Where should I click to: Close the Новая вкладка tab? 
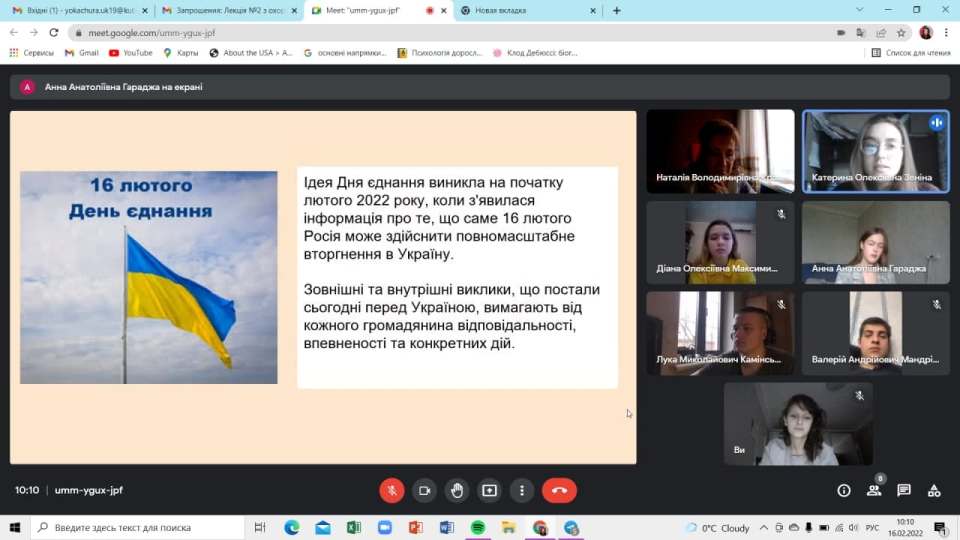[593, 10]
